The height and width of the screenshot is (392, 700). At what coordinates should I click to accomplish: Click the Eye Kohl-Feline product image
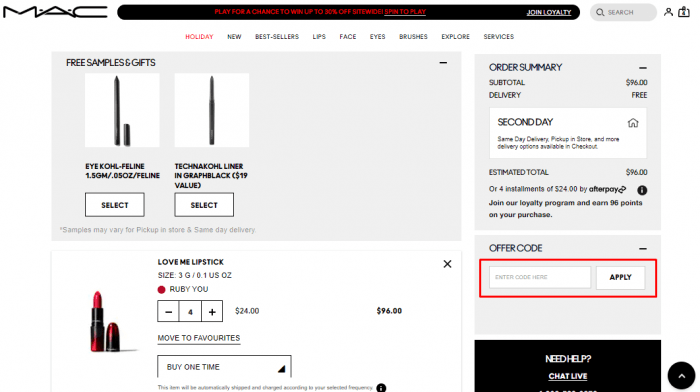pyautogui.click(x=122, y=110)
